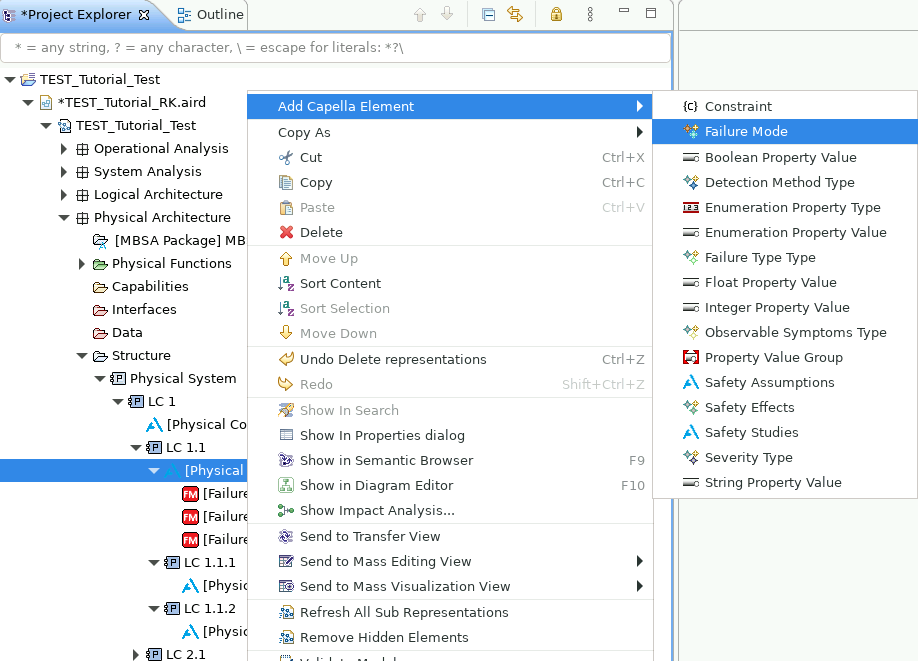Click the Enumeration Property Type icon
Screen dimensions: 918x661
pos(691,208)
